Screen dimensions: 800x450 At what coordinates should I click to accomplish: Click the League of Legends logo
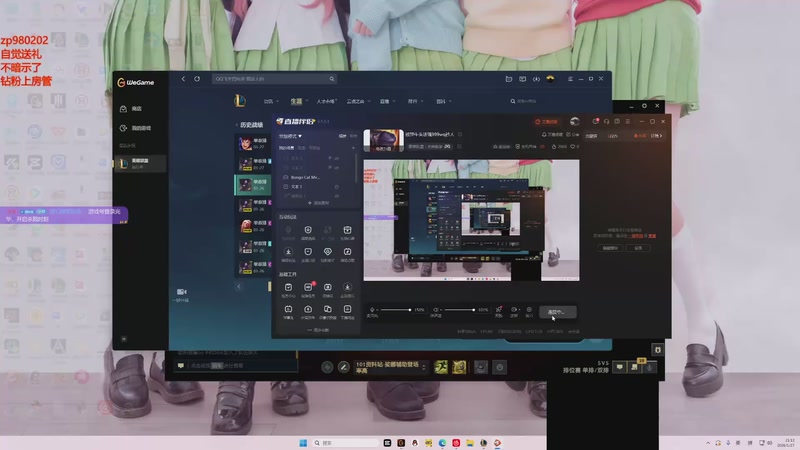tap(239, 101)
